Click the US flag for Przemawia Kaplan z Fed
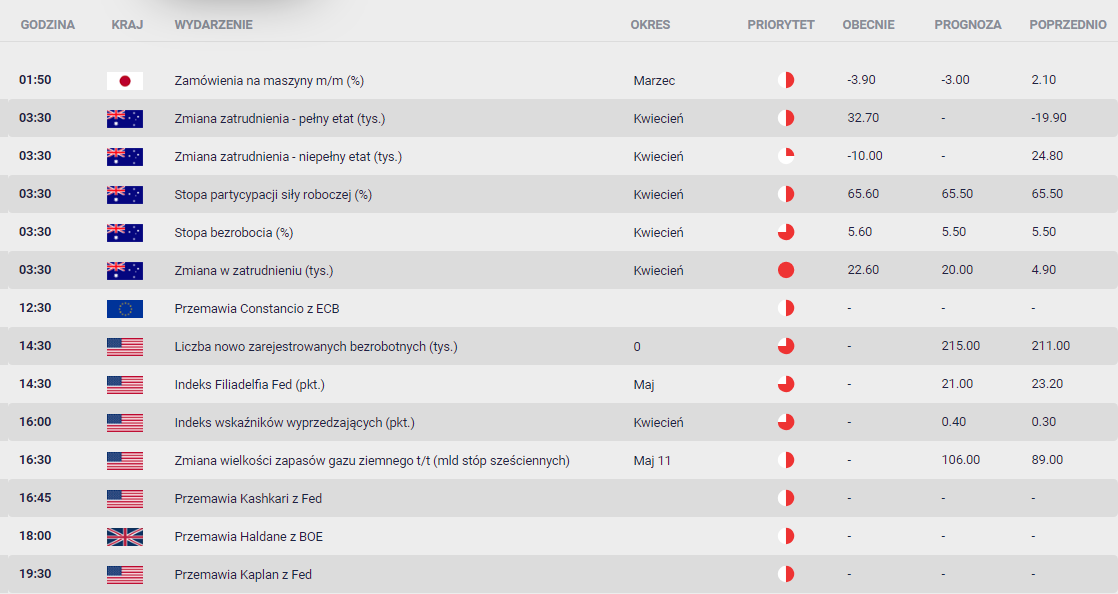 click(125, 575)
